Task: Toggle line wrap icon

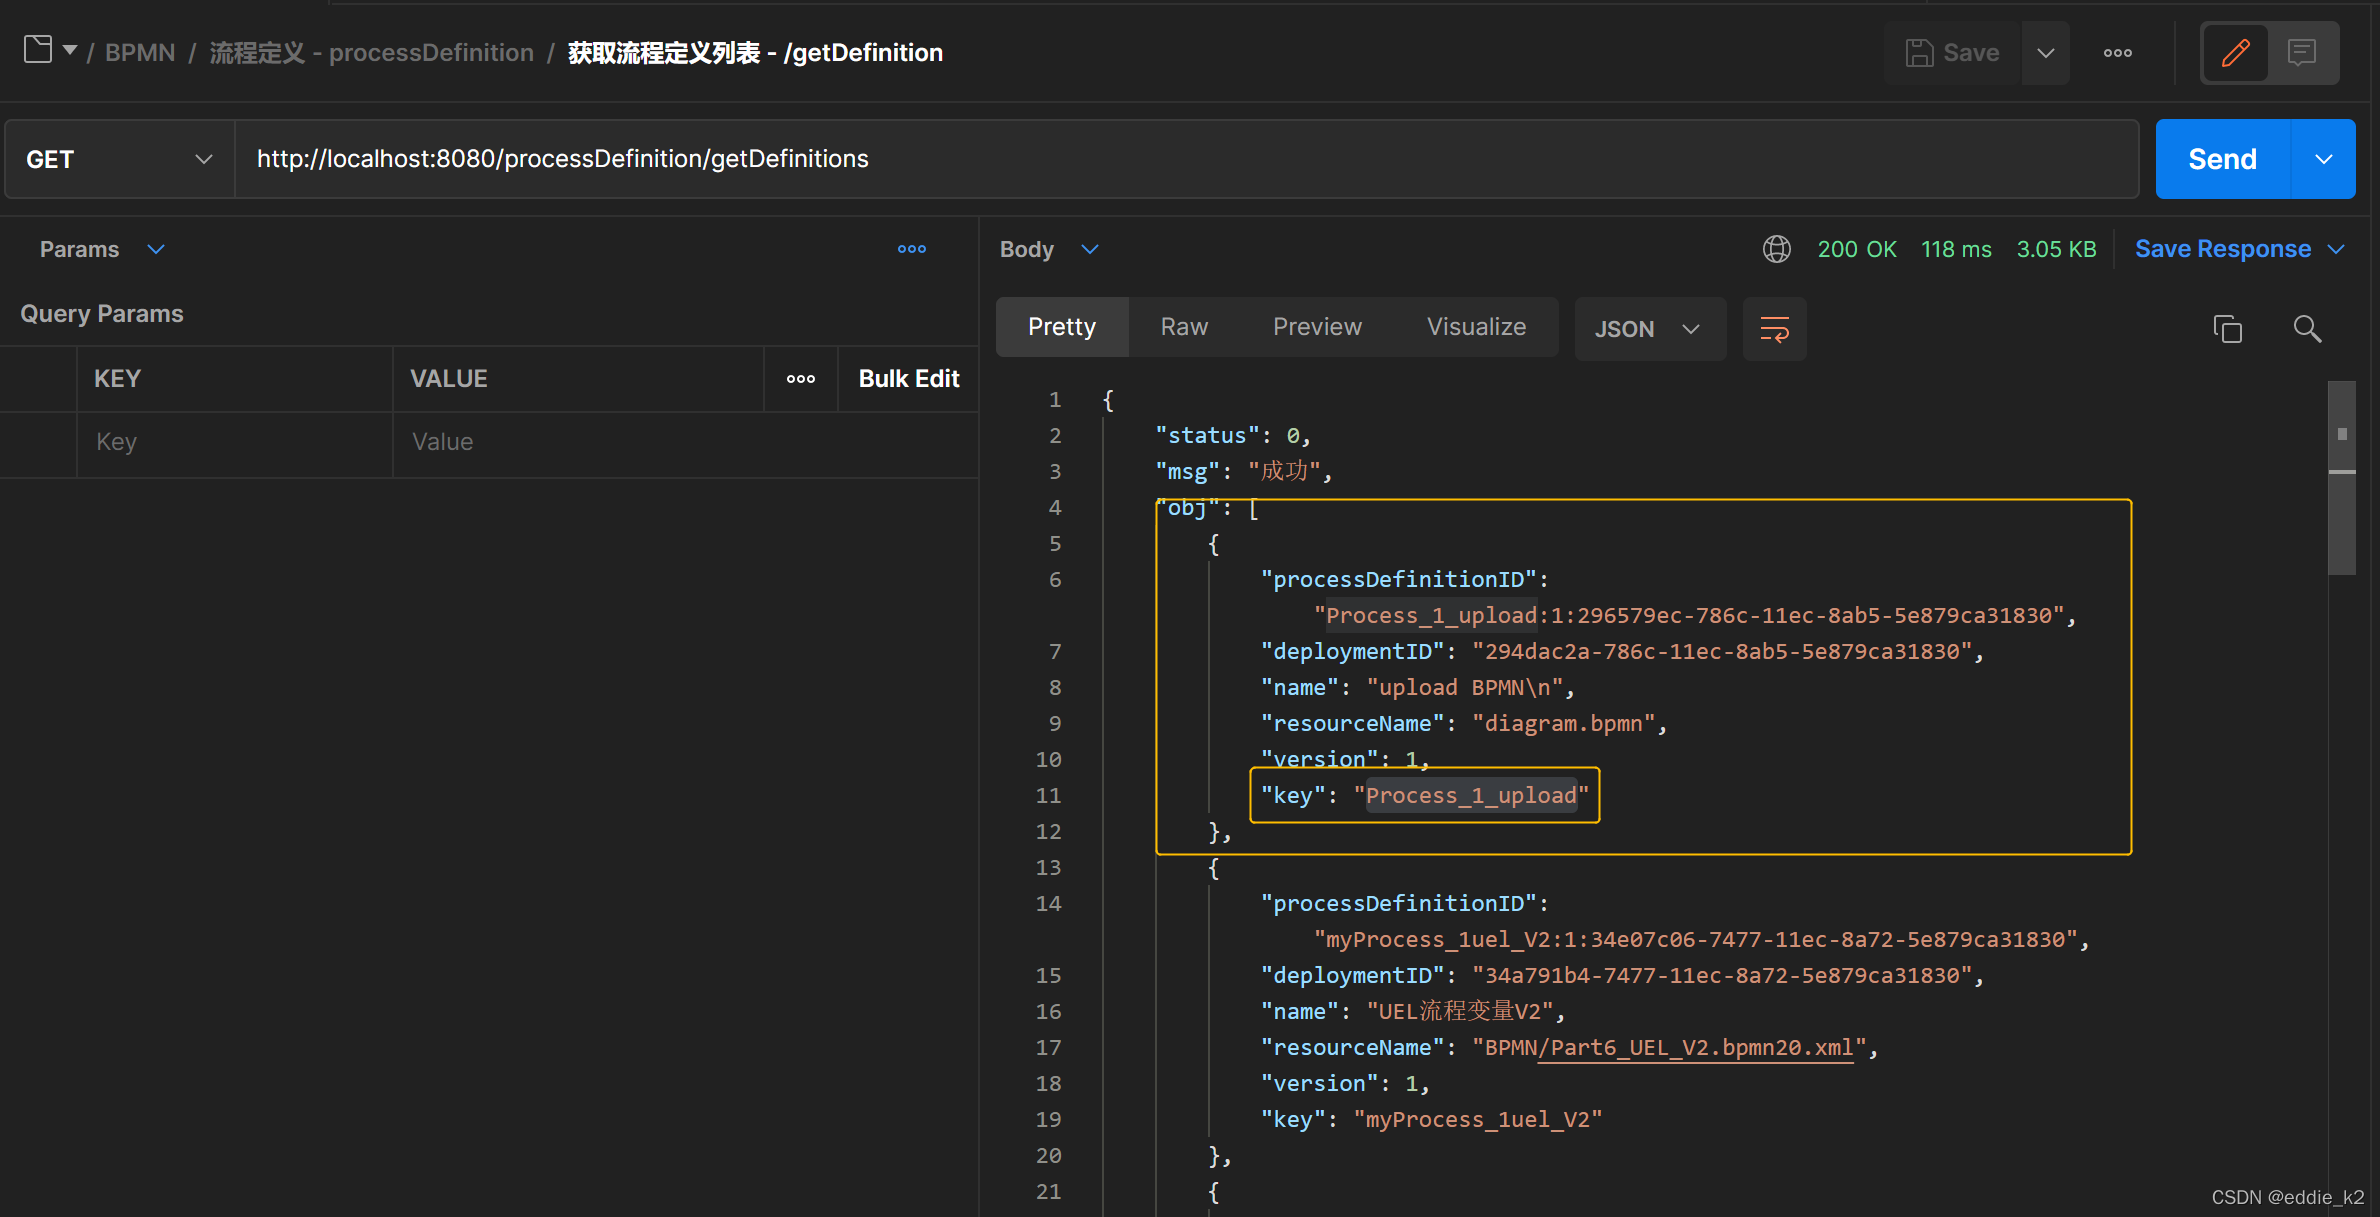Action: [1774, 329]
